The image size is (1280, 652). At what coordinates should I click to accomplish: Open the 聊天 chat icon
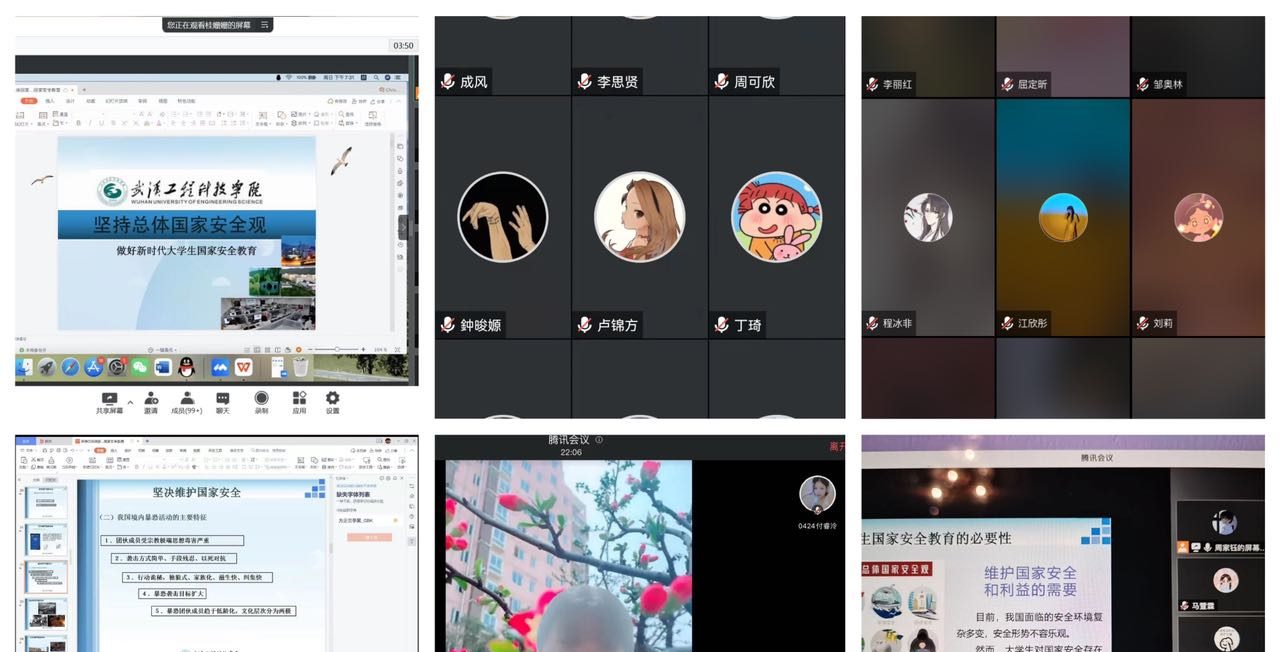pos(223,399)
